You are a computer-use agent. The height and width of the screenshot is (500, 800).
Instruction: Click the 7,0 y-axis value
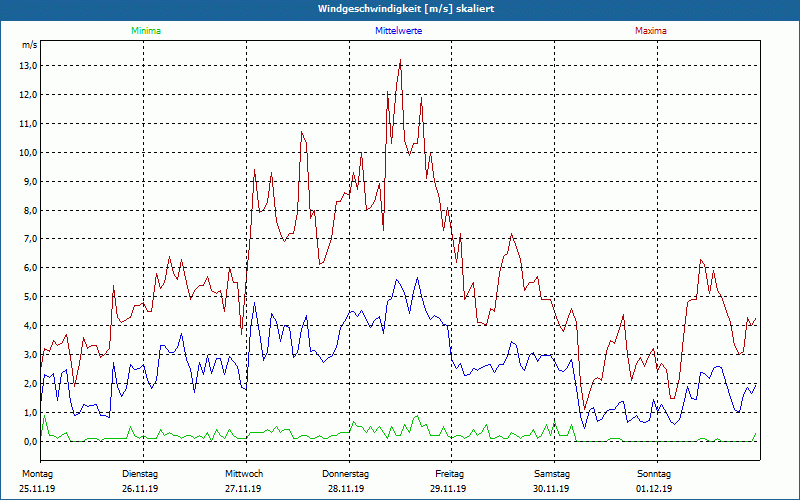(30, 239)
